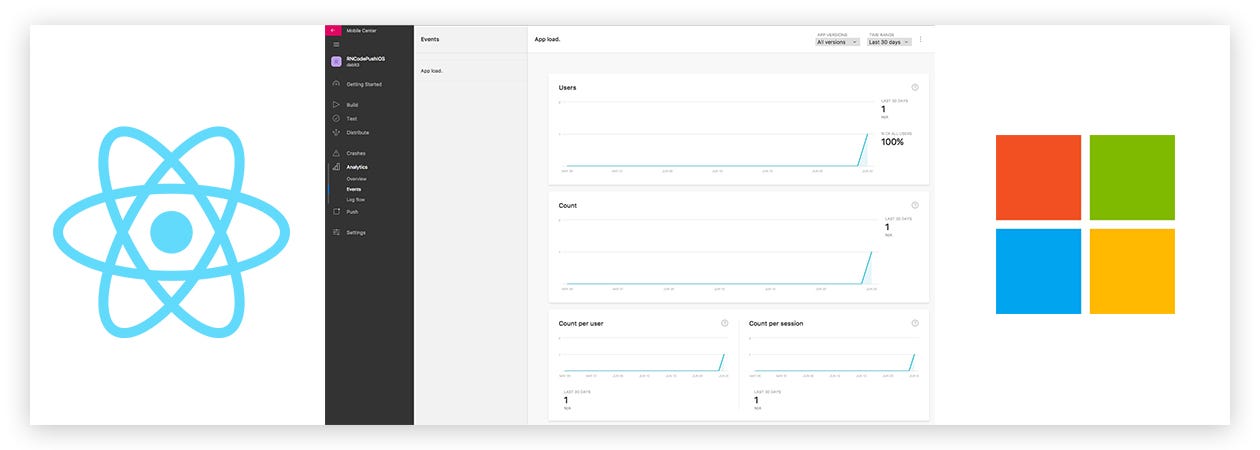1260x450 pixels.
Task: Click the Count per user chart
Action: point(643,357)
